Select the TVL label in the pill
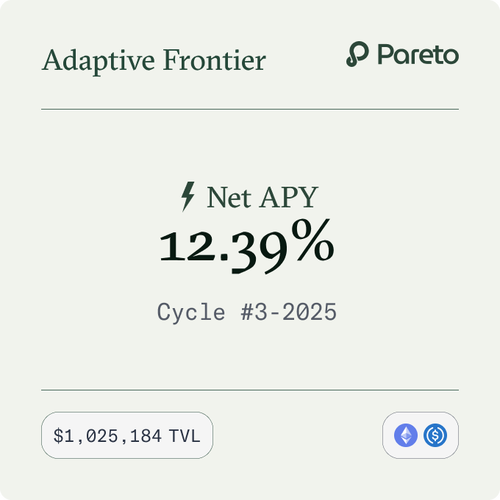500x500 pixels. point(184,436)
